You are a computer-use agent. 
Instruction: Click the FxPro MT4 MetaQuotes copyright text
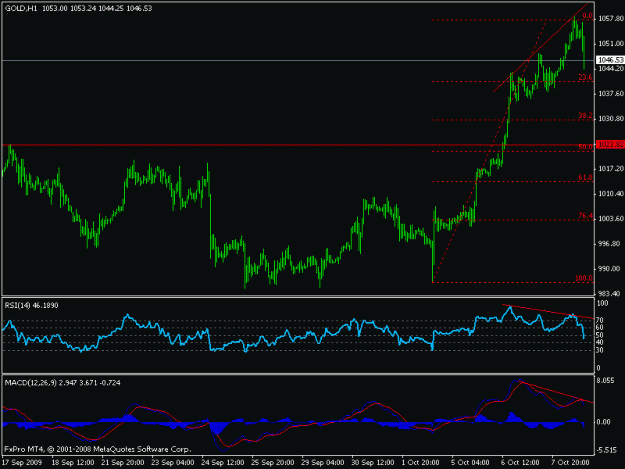tap(98, 449)
